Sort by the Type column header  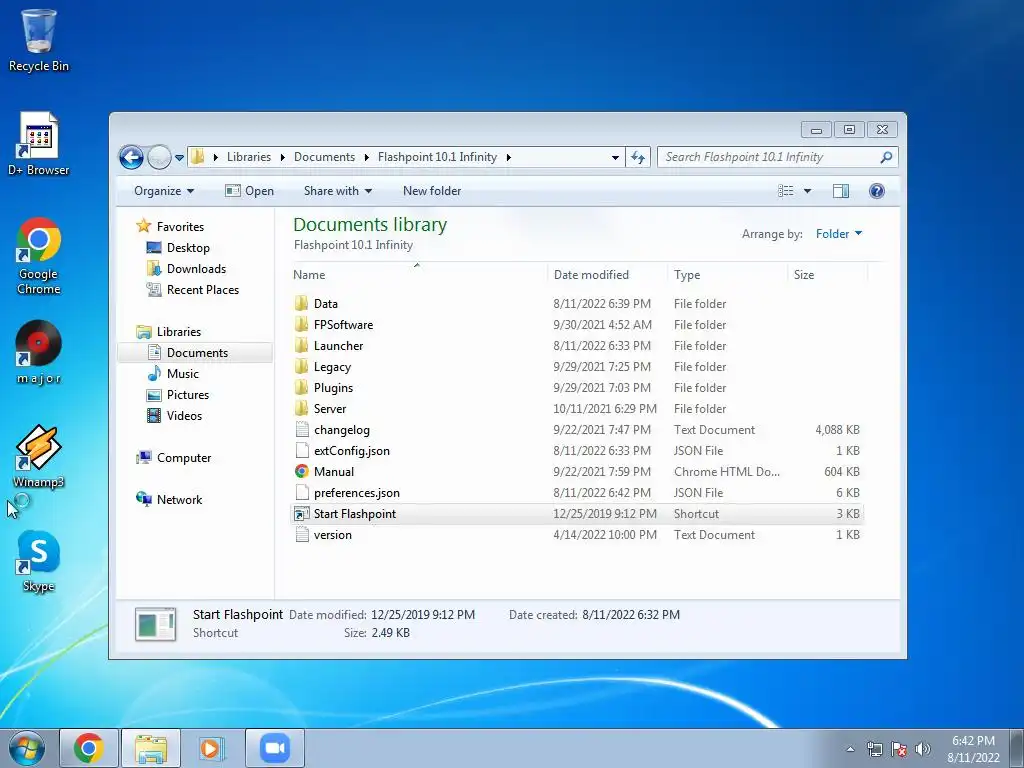coord(728,275)
